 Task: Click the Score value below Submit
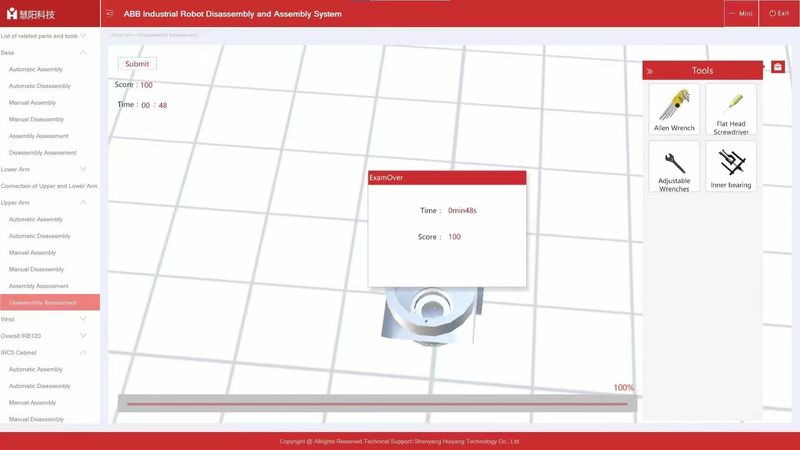tap(146, 85)
